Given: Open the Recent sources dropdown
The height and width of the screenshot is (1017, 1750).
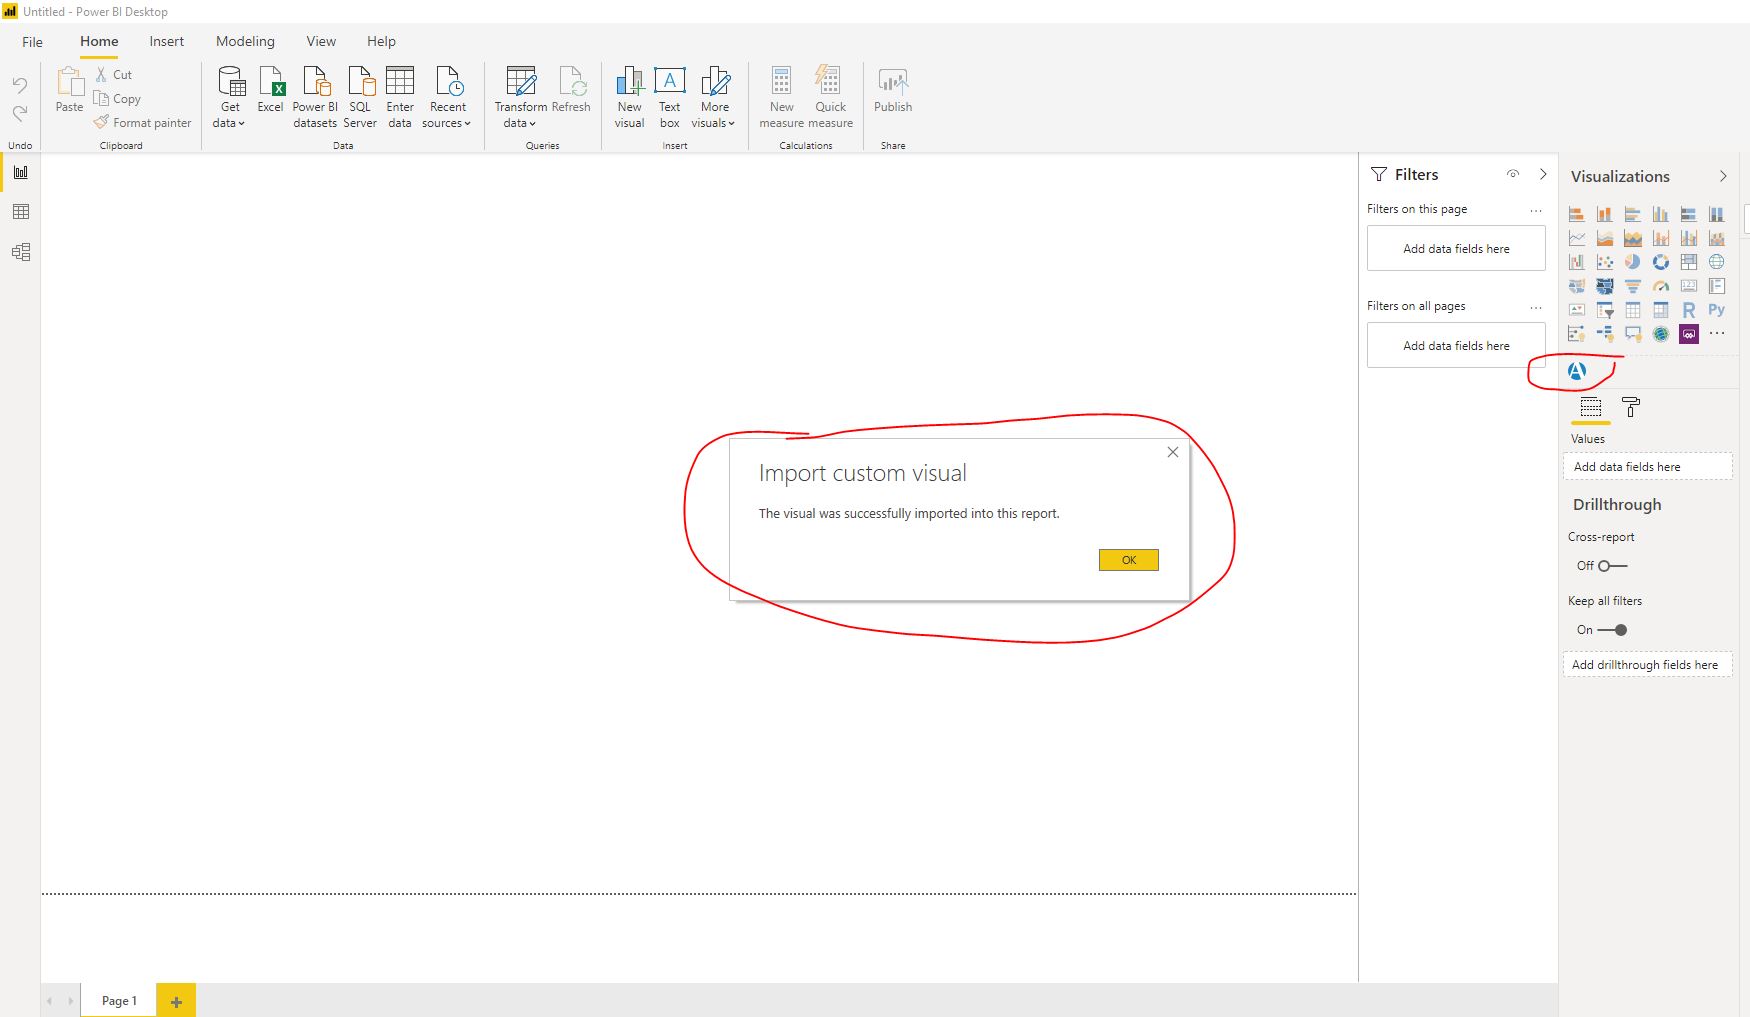Looking at the screenshot, I should click(447, 98).
